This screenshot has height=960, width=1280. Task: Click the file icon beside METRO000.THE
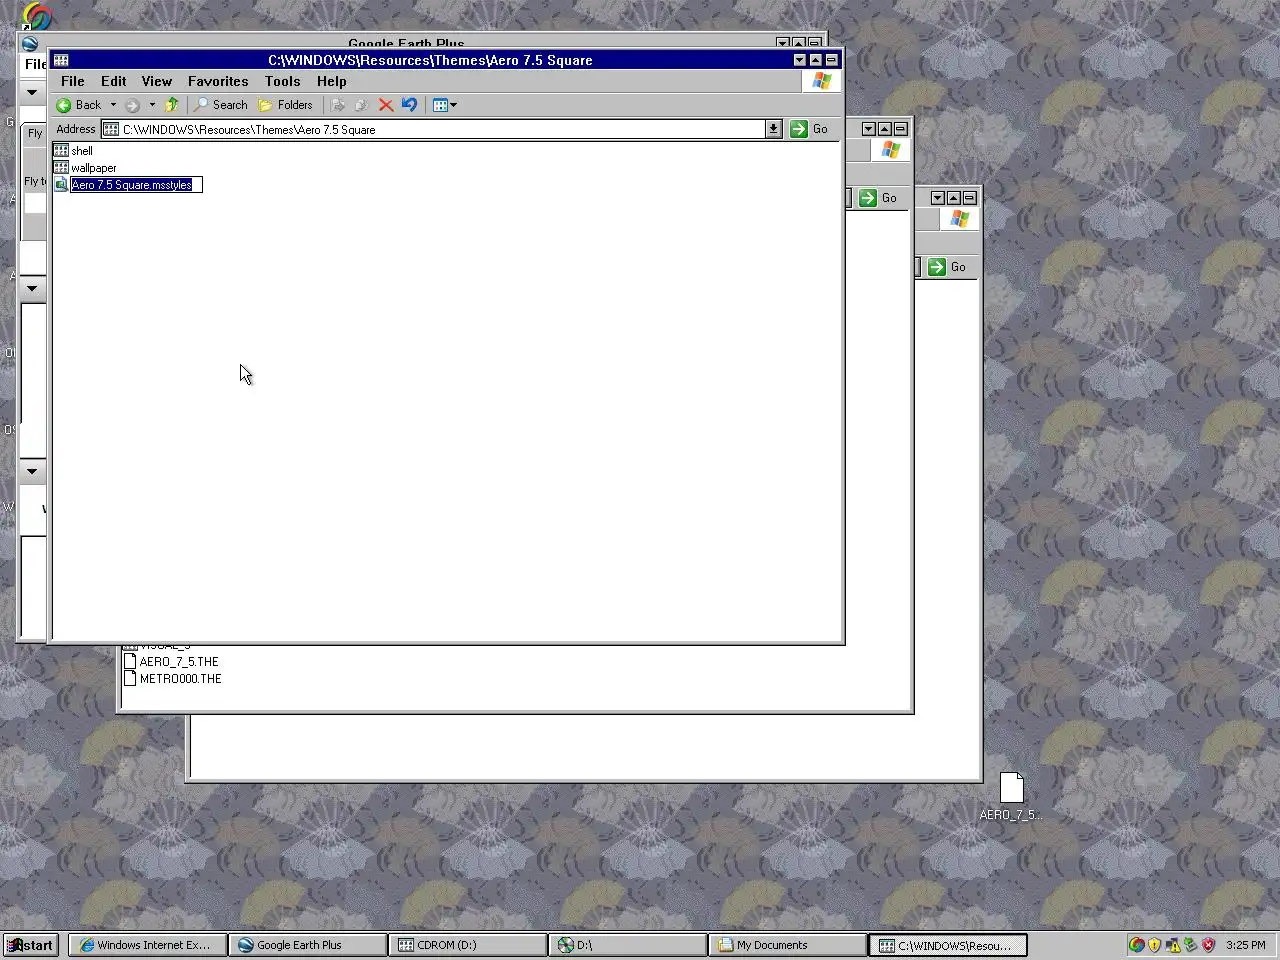click(x=130, y=678)
